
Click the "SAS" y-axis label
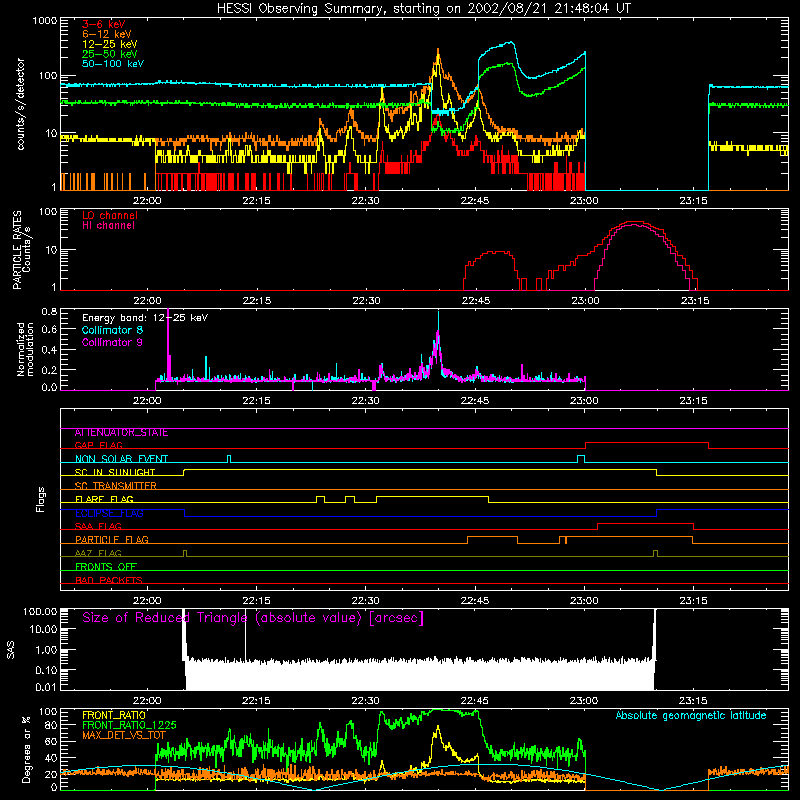[x=11, y=649]
